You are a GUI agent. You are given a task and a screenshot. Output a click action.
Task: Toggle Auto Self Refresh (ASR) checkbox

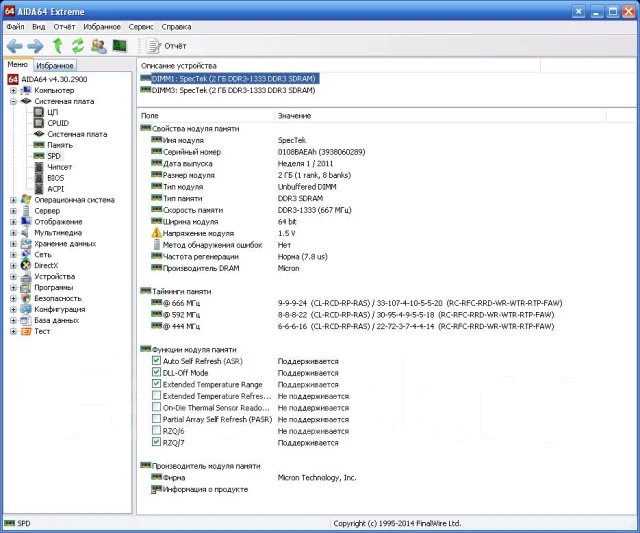point(156,361)
